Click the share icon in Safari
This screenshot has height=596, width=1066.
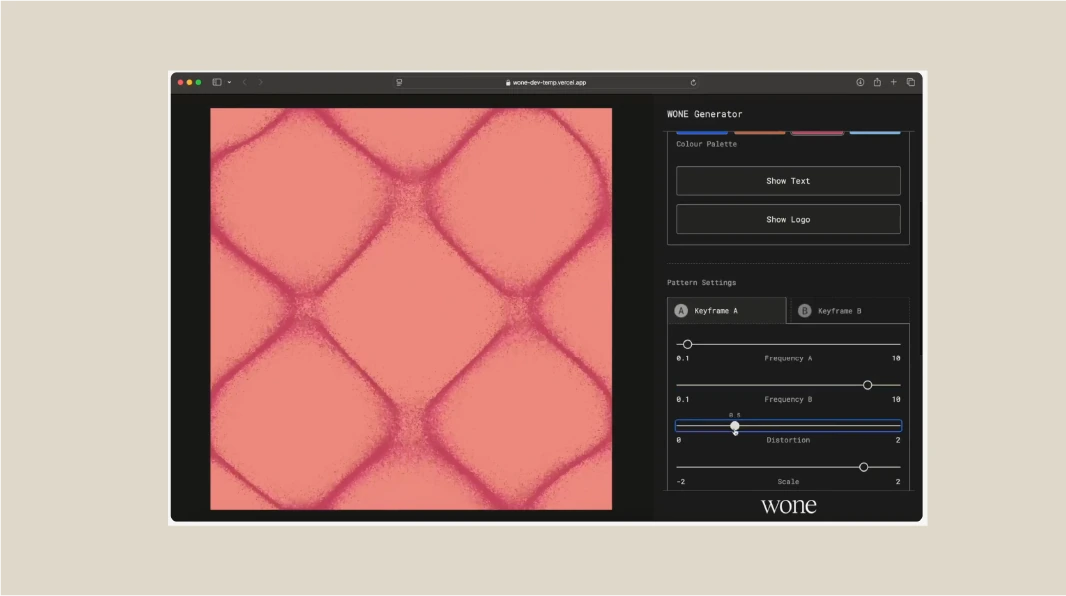coord(877,82)
